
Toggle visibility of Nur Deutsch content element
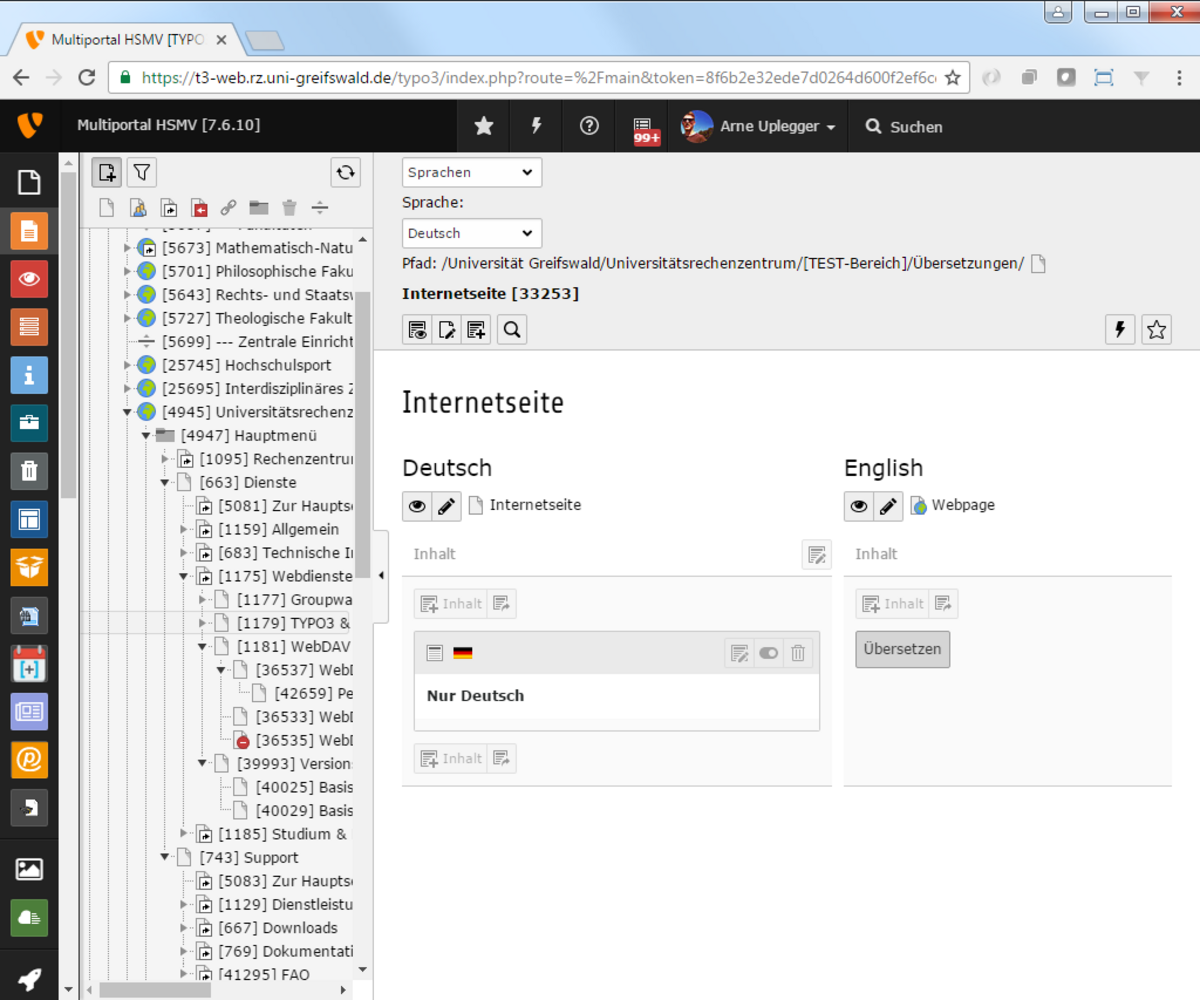point(768,653)
